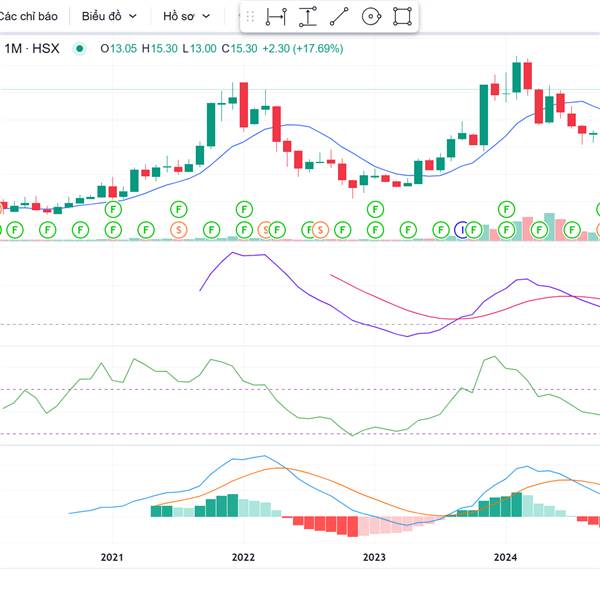
Task: Click the high price H15.30
Action: pyautogui.click(x=160, y=49)
